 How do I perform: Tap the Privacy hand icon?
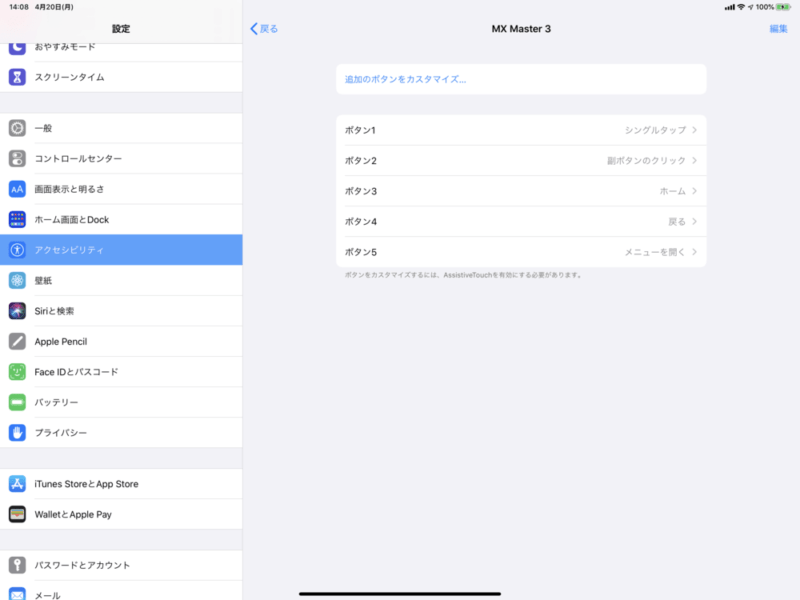(x=17, y=433)
